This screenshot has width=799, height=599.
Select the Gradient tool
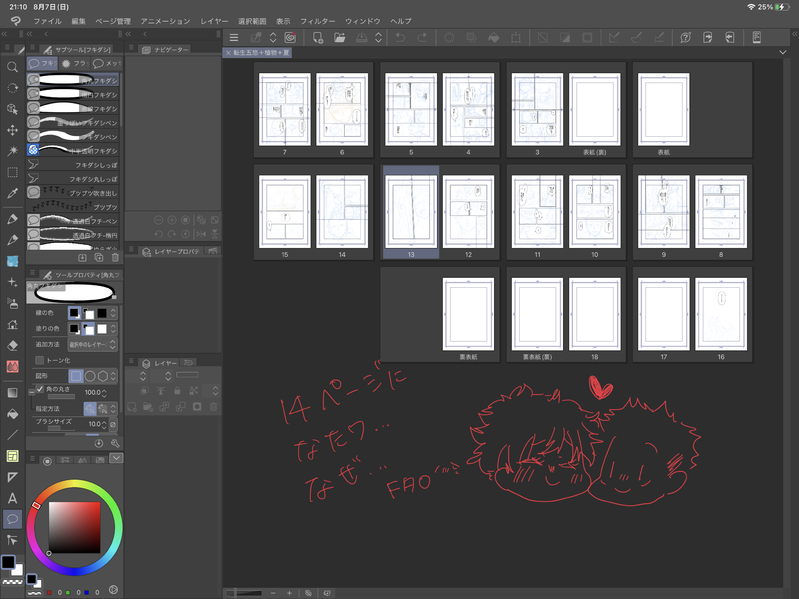[x=12, y=393]
